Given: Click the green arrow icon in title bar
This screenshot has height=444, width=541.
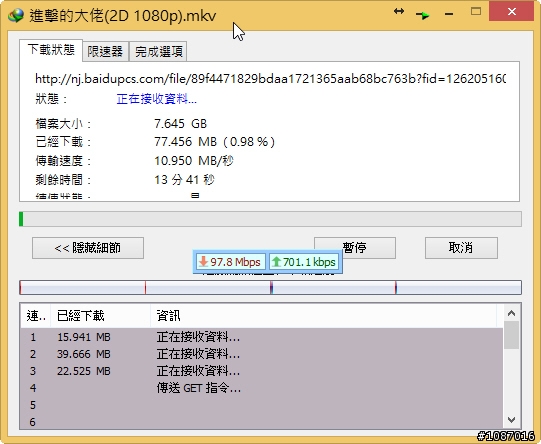Looking at the screenshot, I should [x=423, y=15].
